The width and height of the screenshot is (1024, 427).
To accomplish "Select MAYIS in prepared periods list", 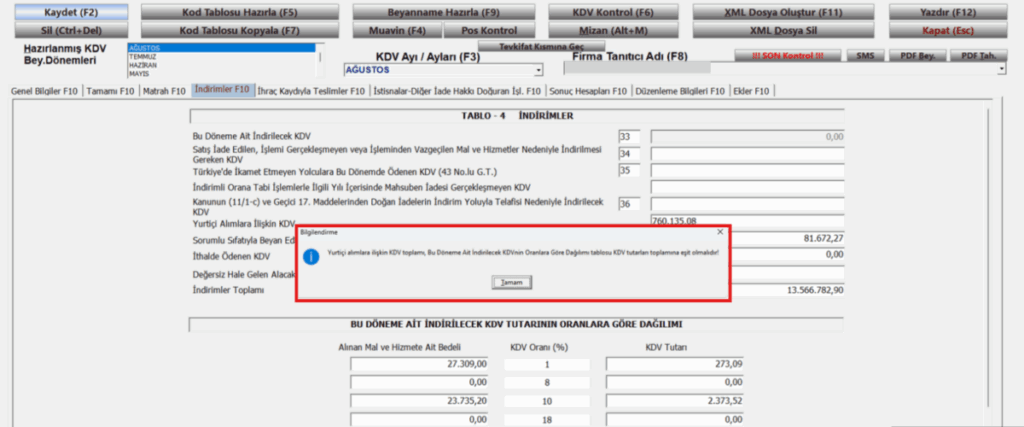I will click(x=221, y=74).
